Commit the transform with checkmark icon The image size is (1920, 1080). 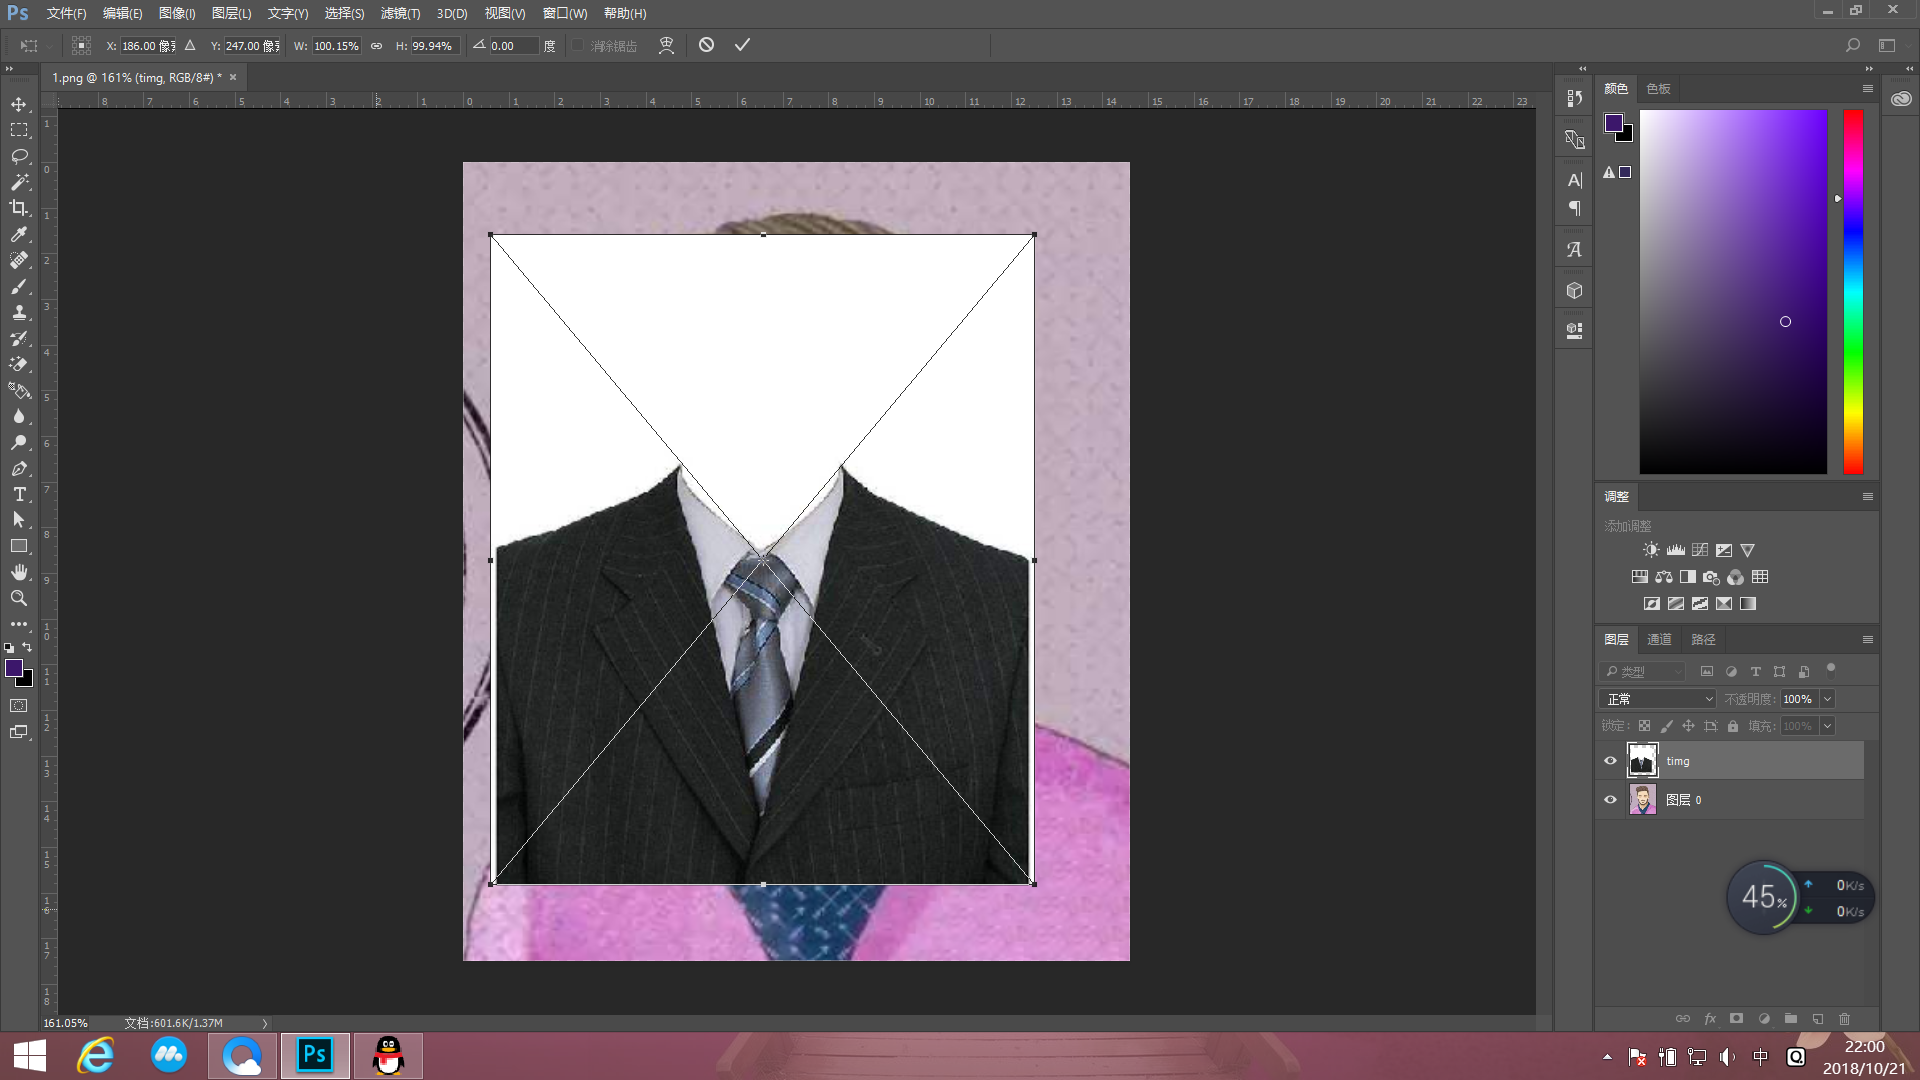pyautogui.click(x=742, y=45)
